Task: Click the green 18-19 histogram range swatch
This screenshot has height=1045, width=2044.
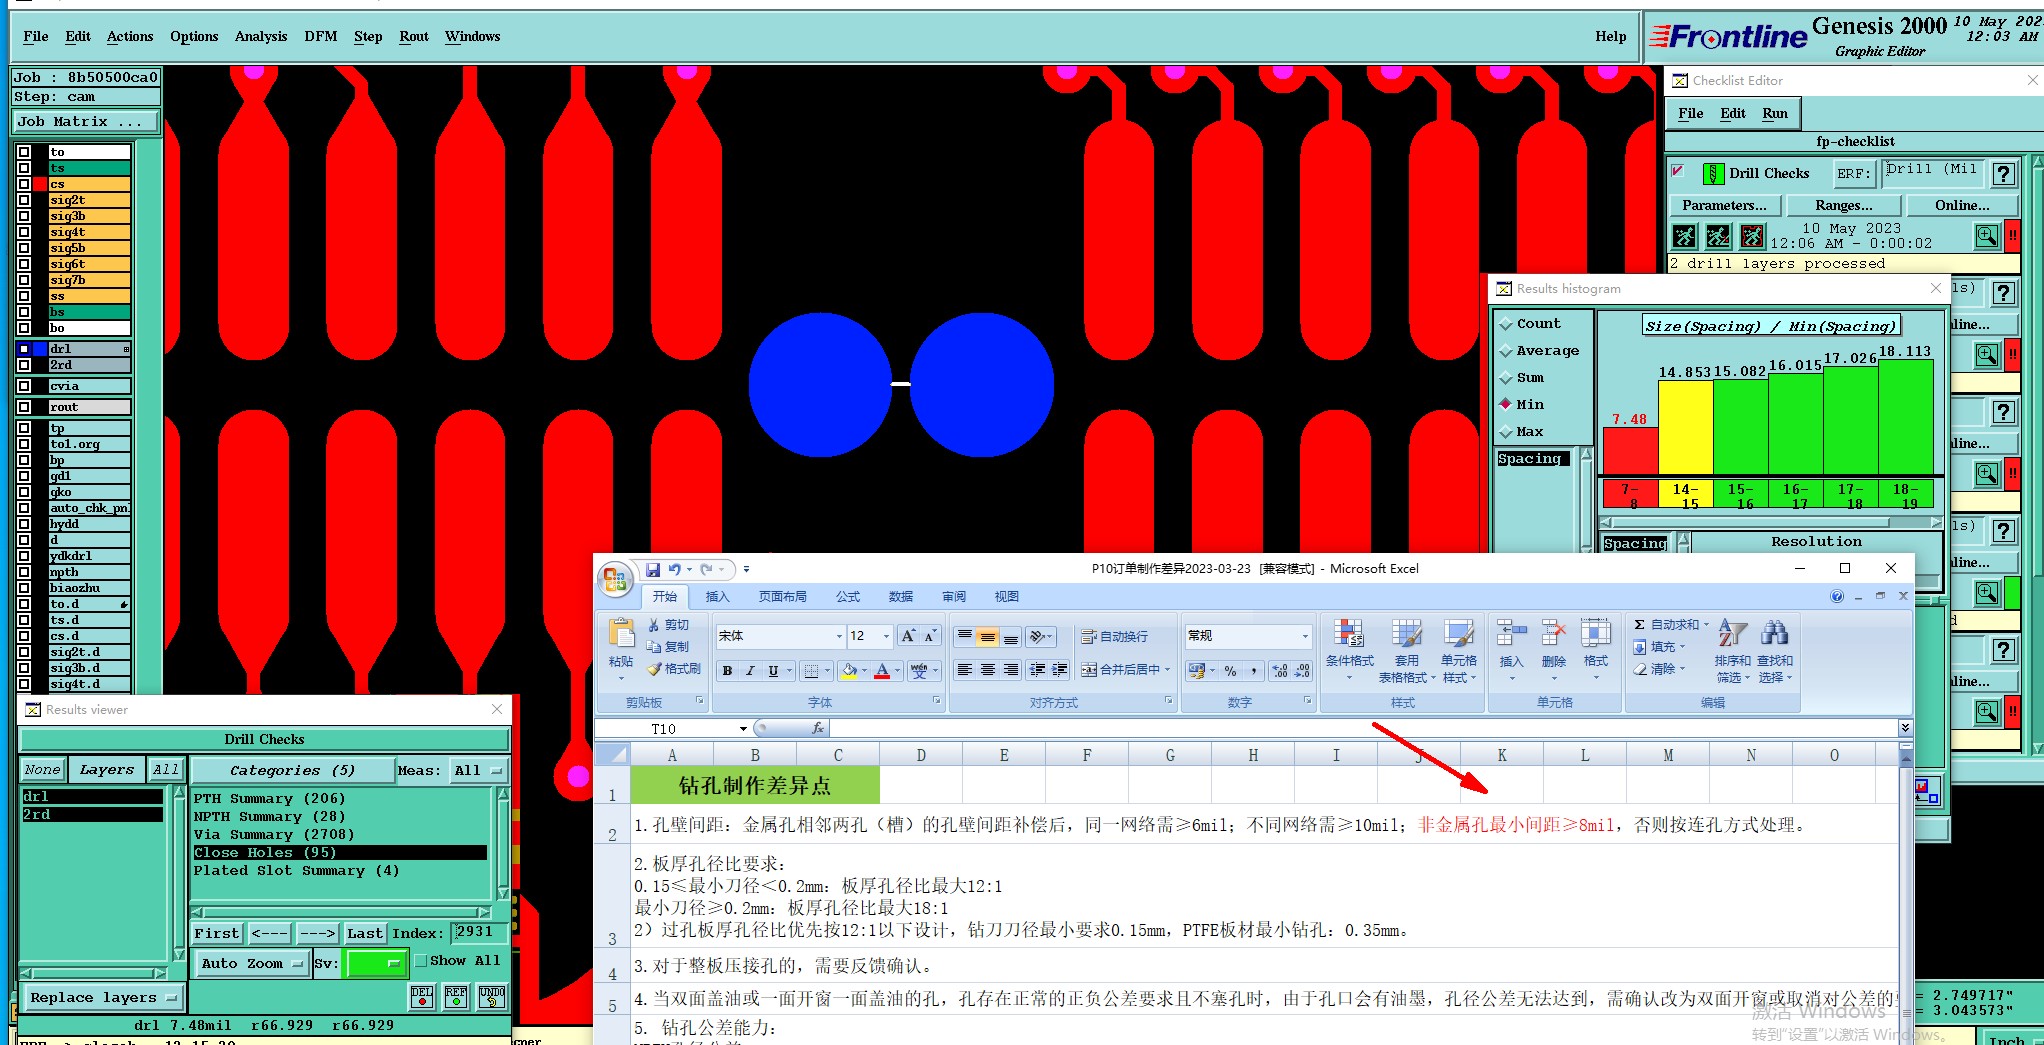Action: tap(1906, 495)
